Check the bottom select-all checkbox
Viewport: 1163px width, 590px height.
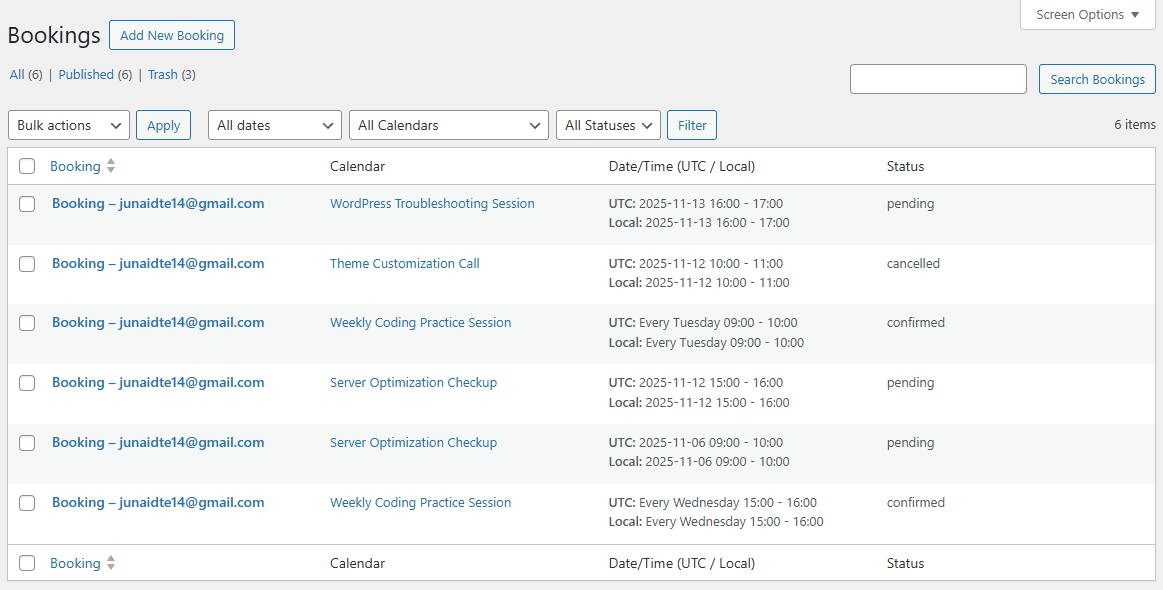[x=27, y=562]
